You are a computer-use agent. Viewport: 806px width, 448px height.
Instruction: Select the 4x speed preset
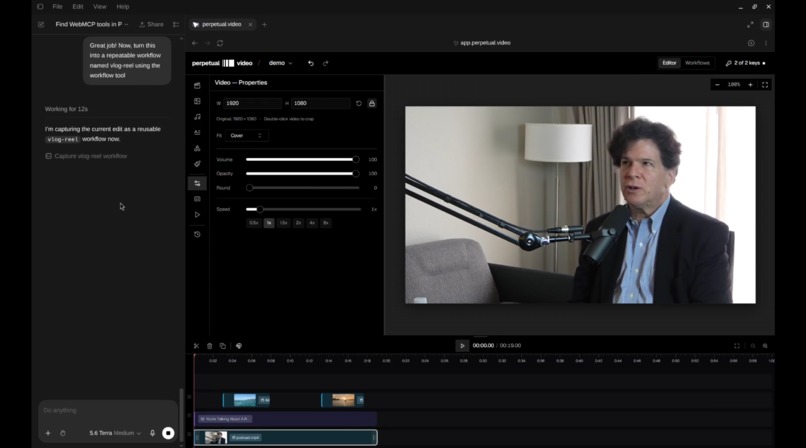click(x=312, y=223)
